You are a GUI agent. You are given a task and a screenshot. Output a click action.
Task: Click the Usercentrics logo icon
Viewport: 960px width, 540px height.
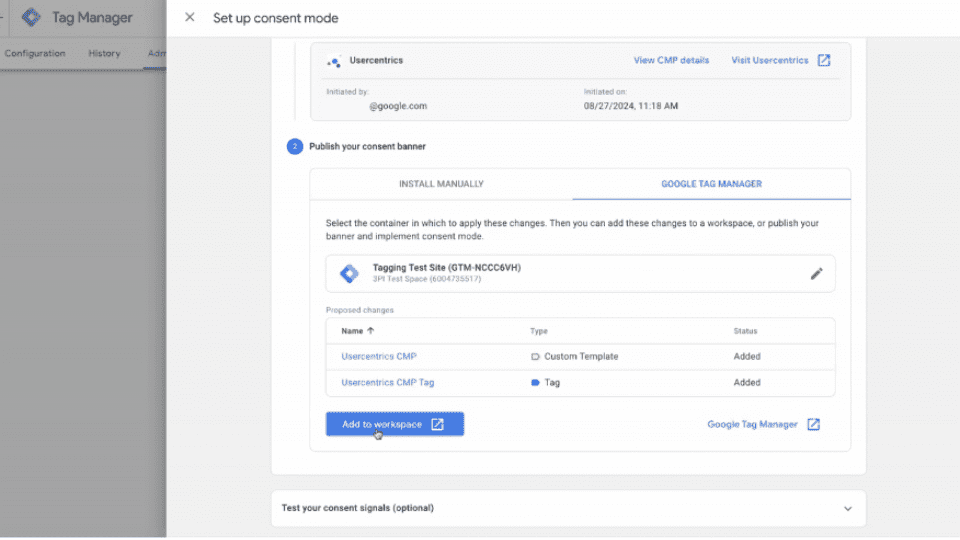(x=334, y=61)
